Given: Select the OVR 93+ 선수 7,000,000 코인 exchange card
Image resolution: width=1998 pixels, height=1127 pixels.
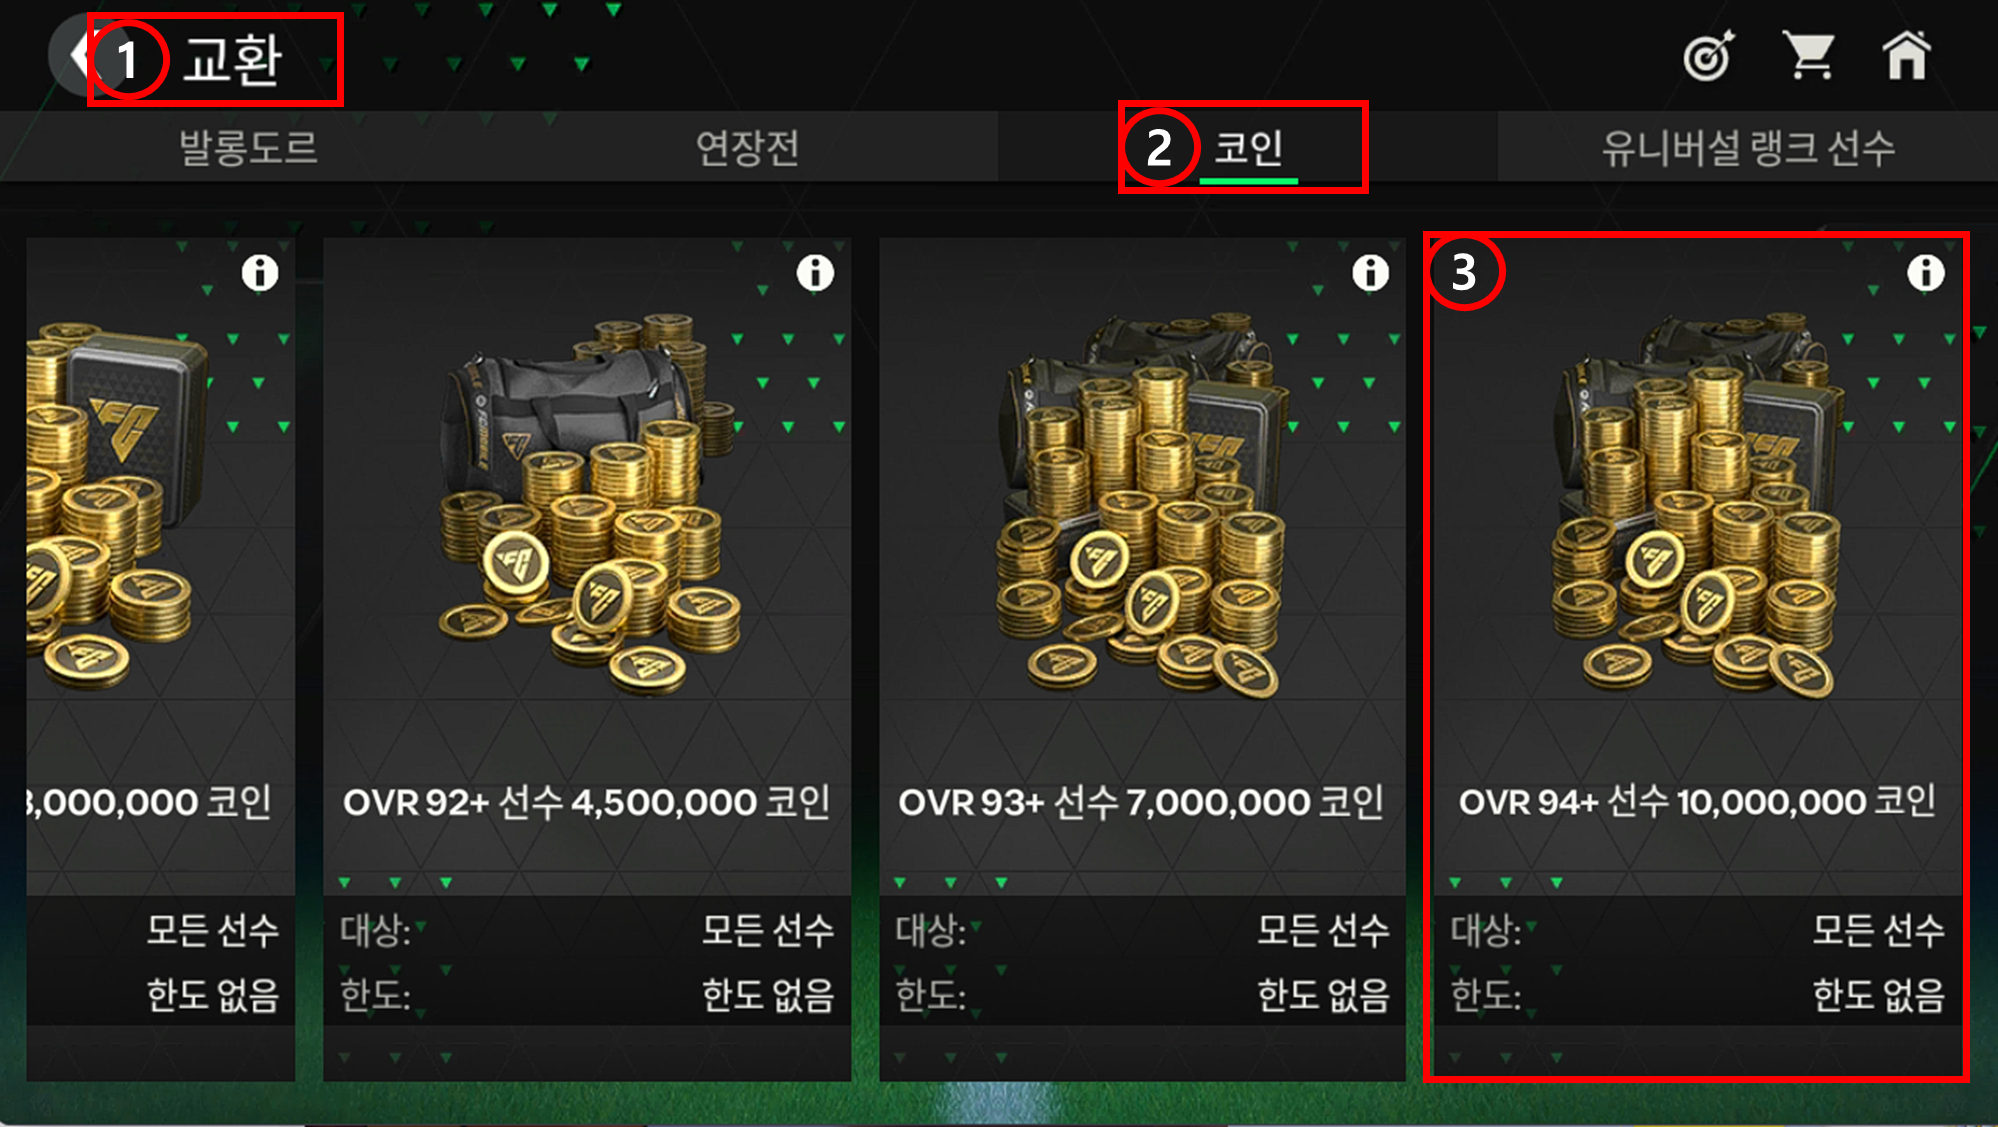Looking at the screenshot, I should point(1142,659).
